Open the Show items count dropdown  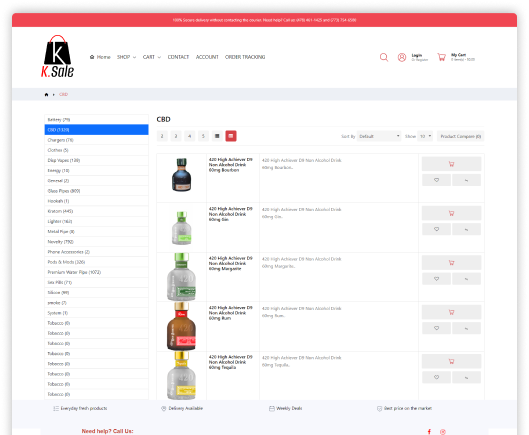(x=425, y=136)
